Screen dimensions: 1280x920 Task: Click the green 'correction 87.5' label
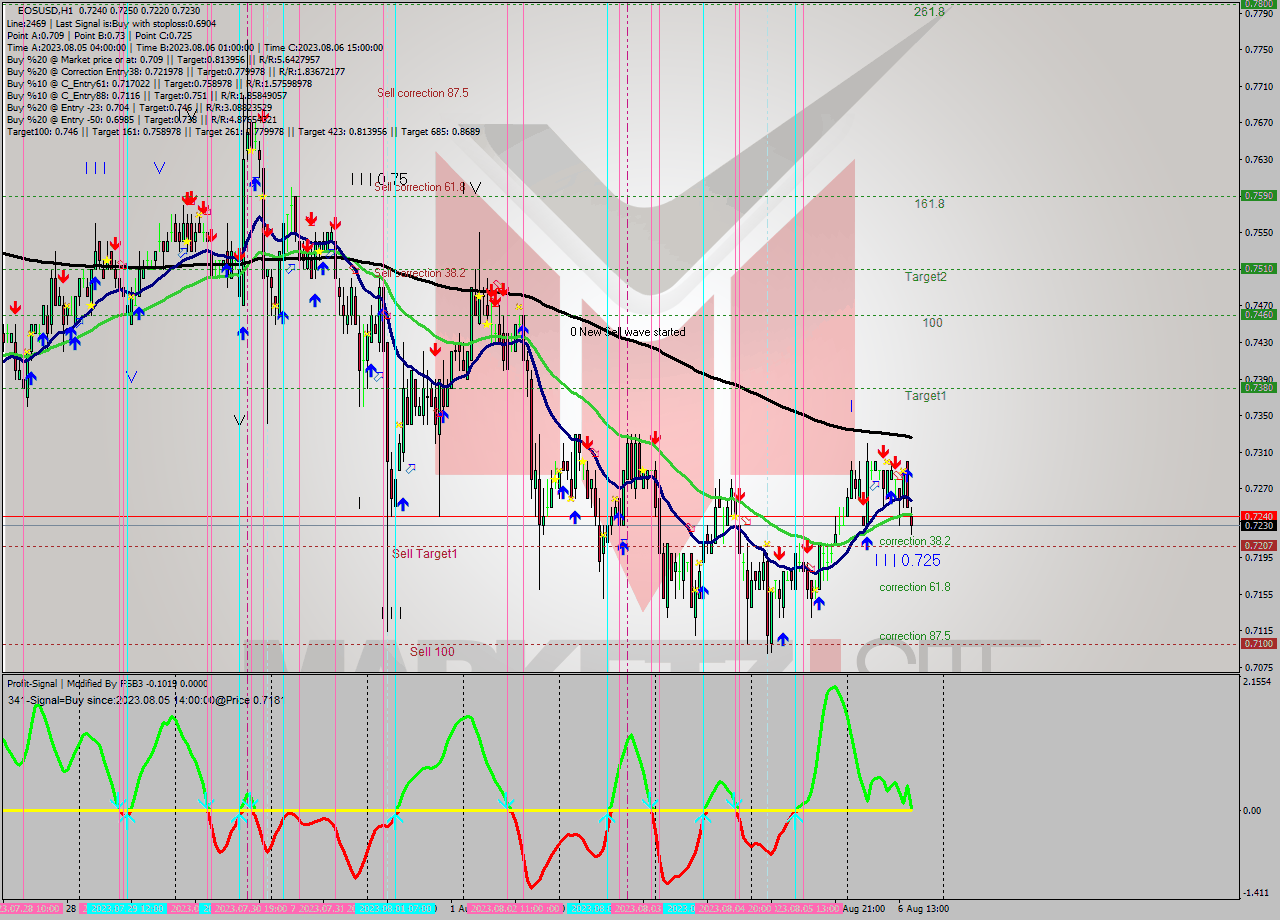[915, 636]
